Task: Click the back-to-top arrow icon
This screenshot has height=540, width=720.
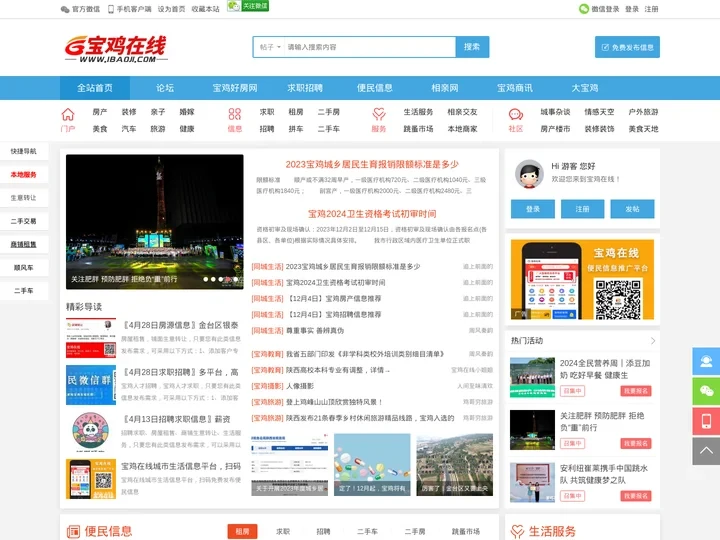Action: 706,451
